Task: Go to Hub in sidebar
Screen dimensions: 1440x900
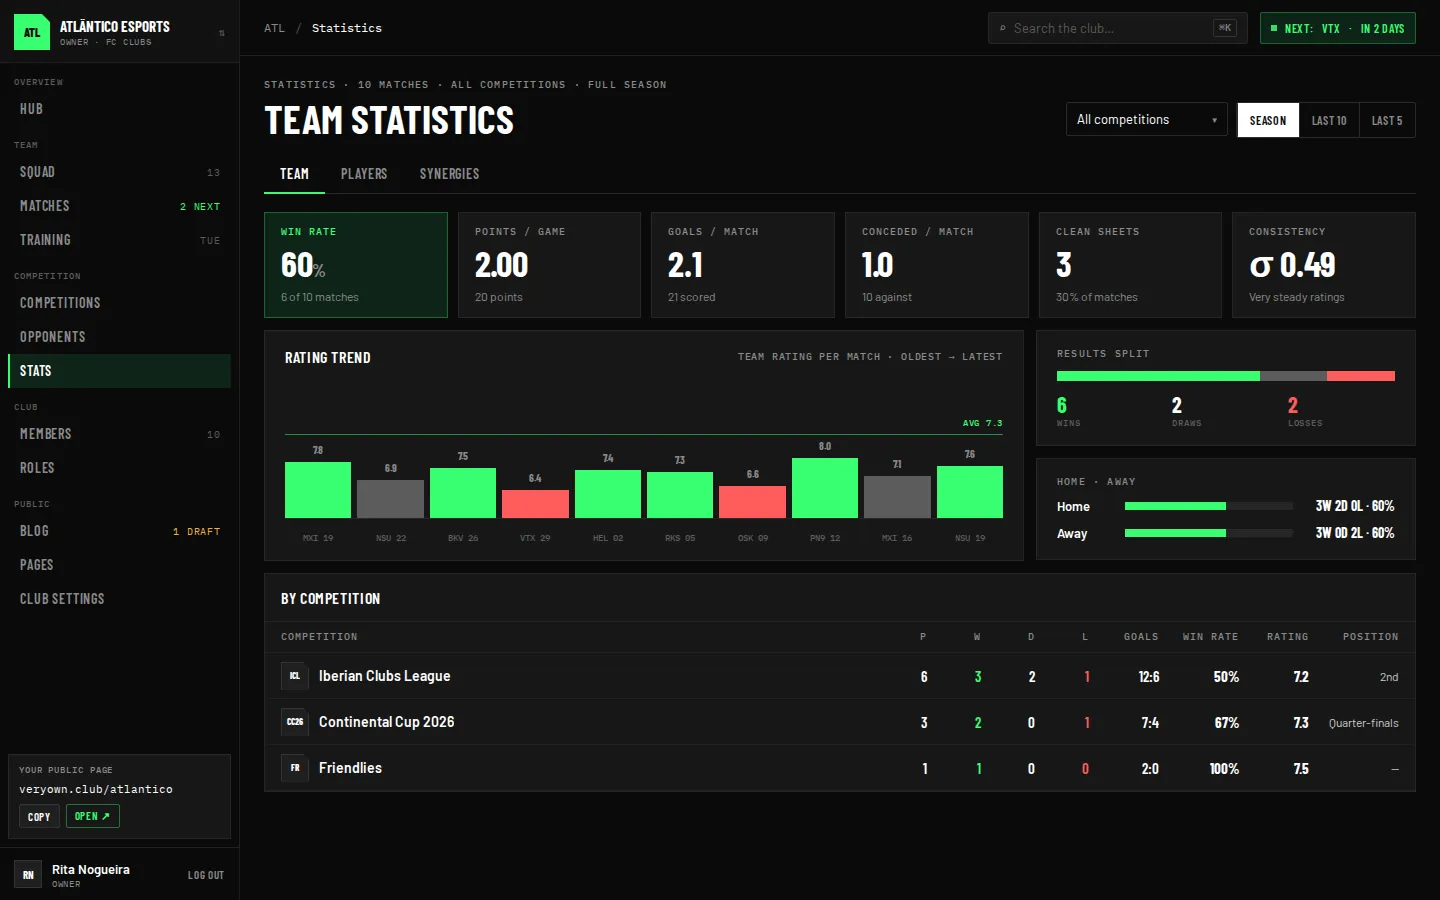Action: [119, 109]
